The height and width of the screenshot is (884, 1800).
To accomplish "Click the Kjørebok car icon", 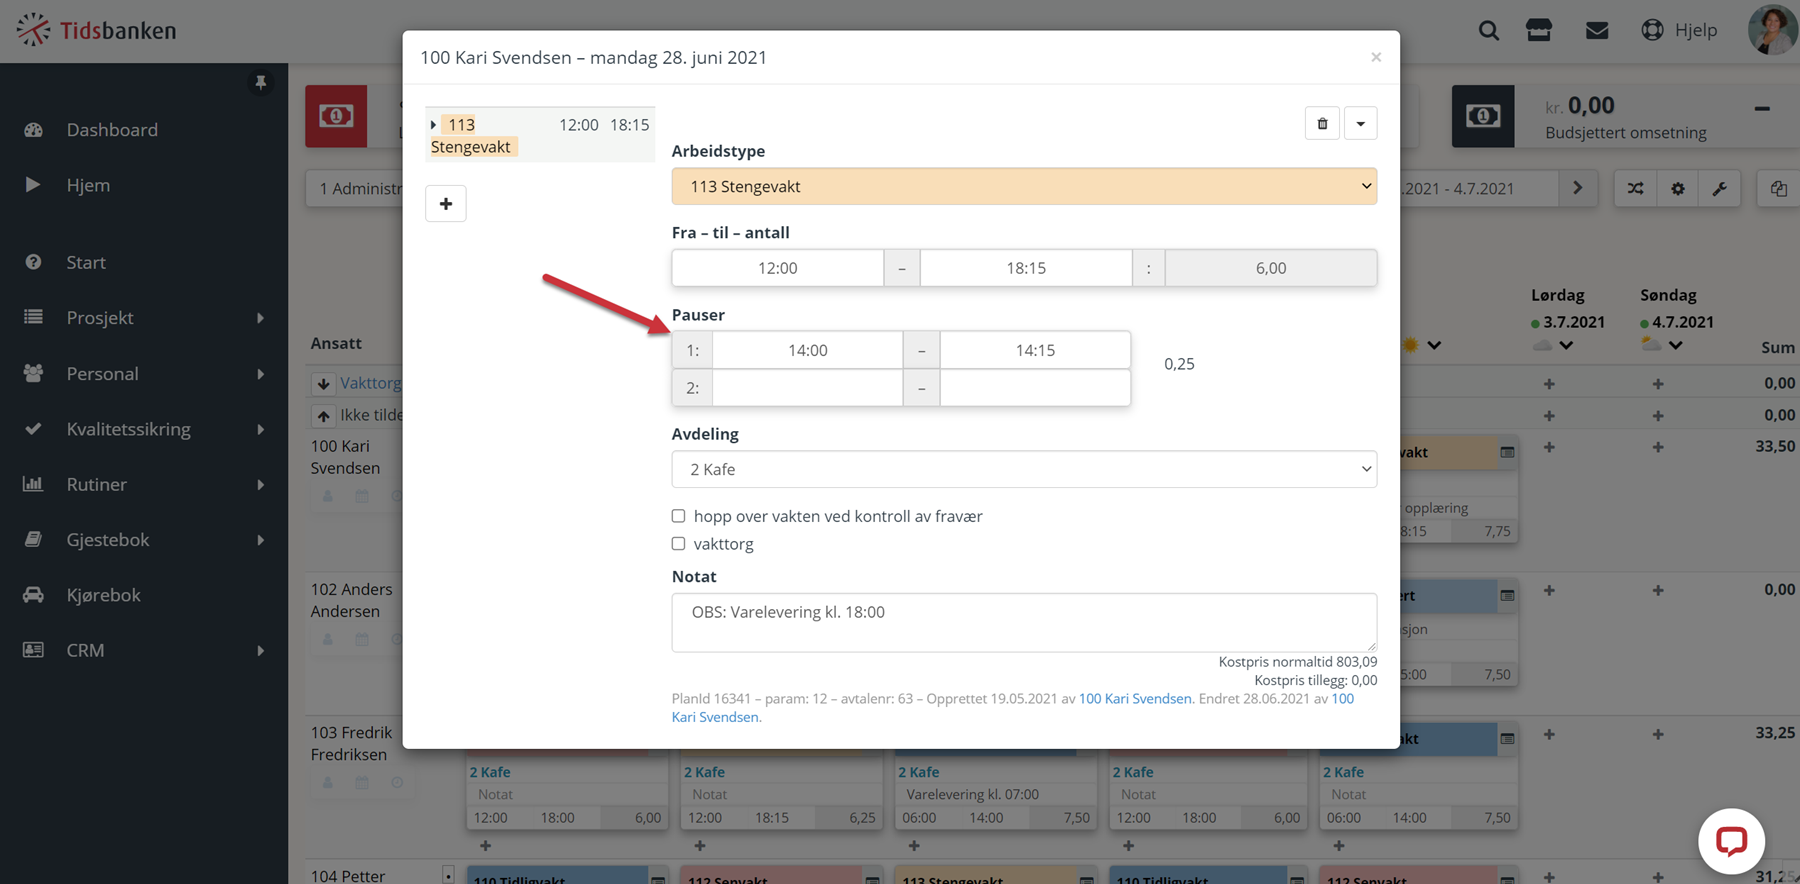I will point(33,595).
